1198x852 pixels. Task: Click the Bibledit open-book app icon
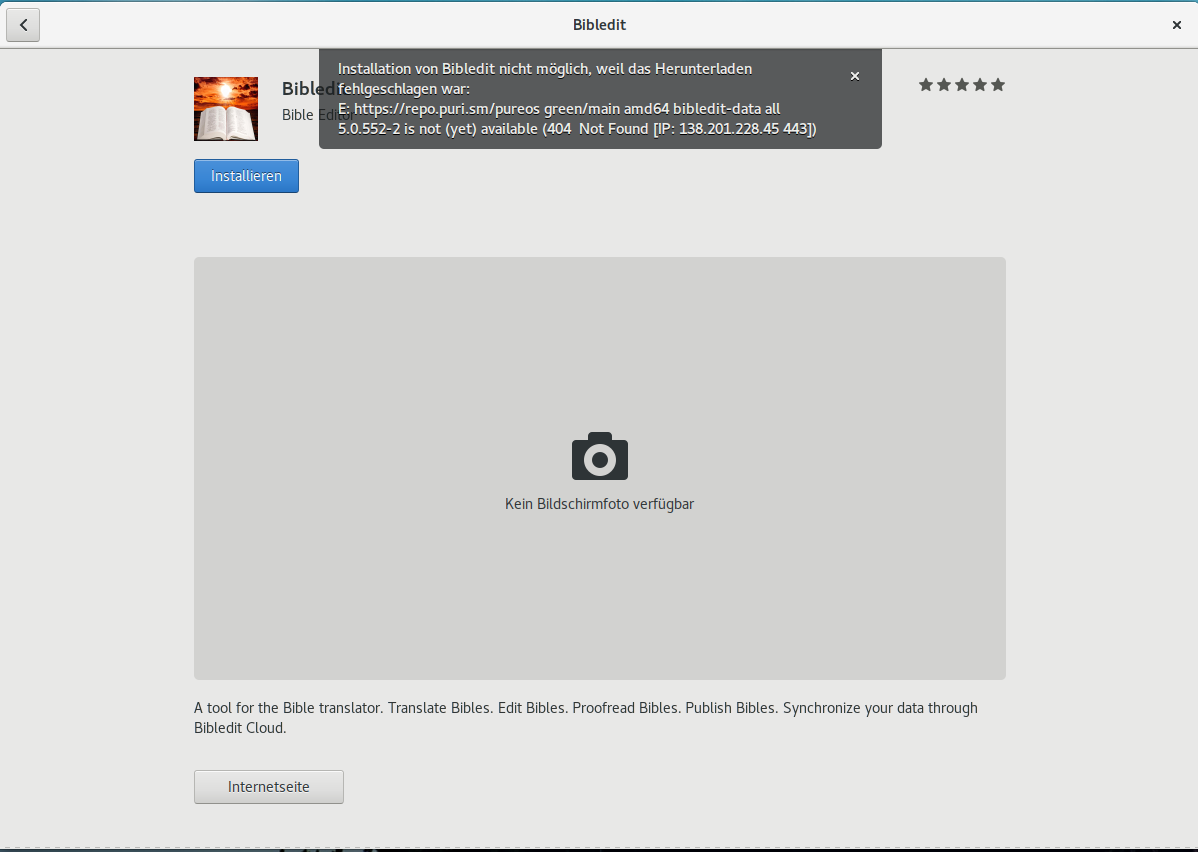[x=226, y=109]
